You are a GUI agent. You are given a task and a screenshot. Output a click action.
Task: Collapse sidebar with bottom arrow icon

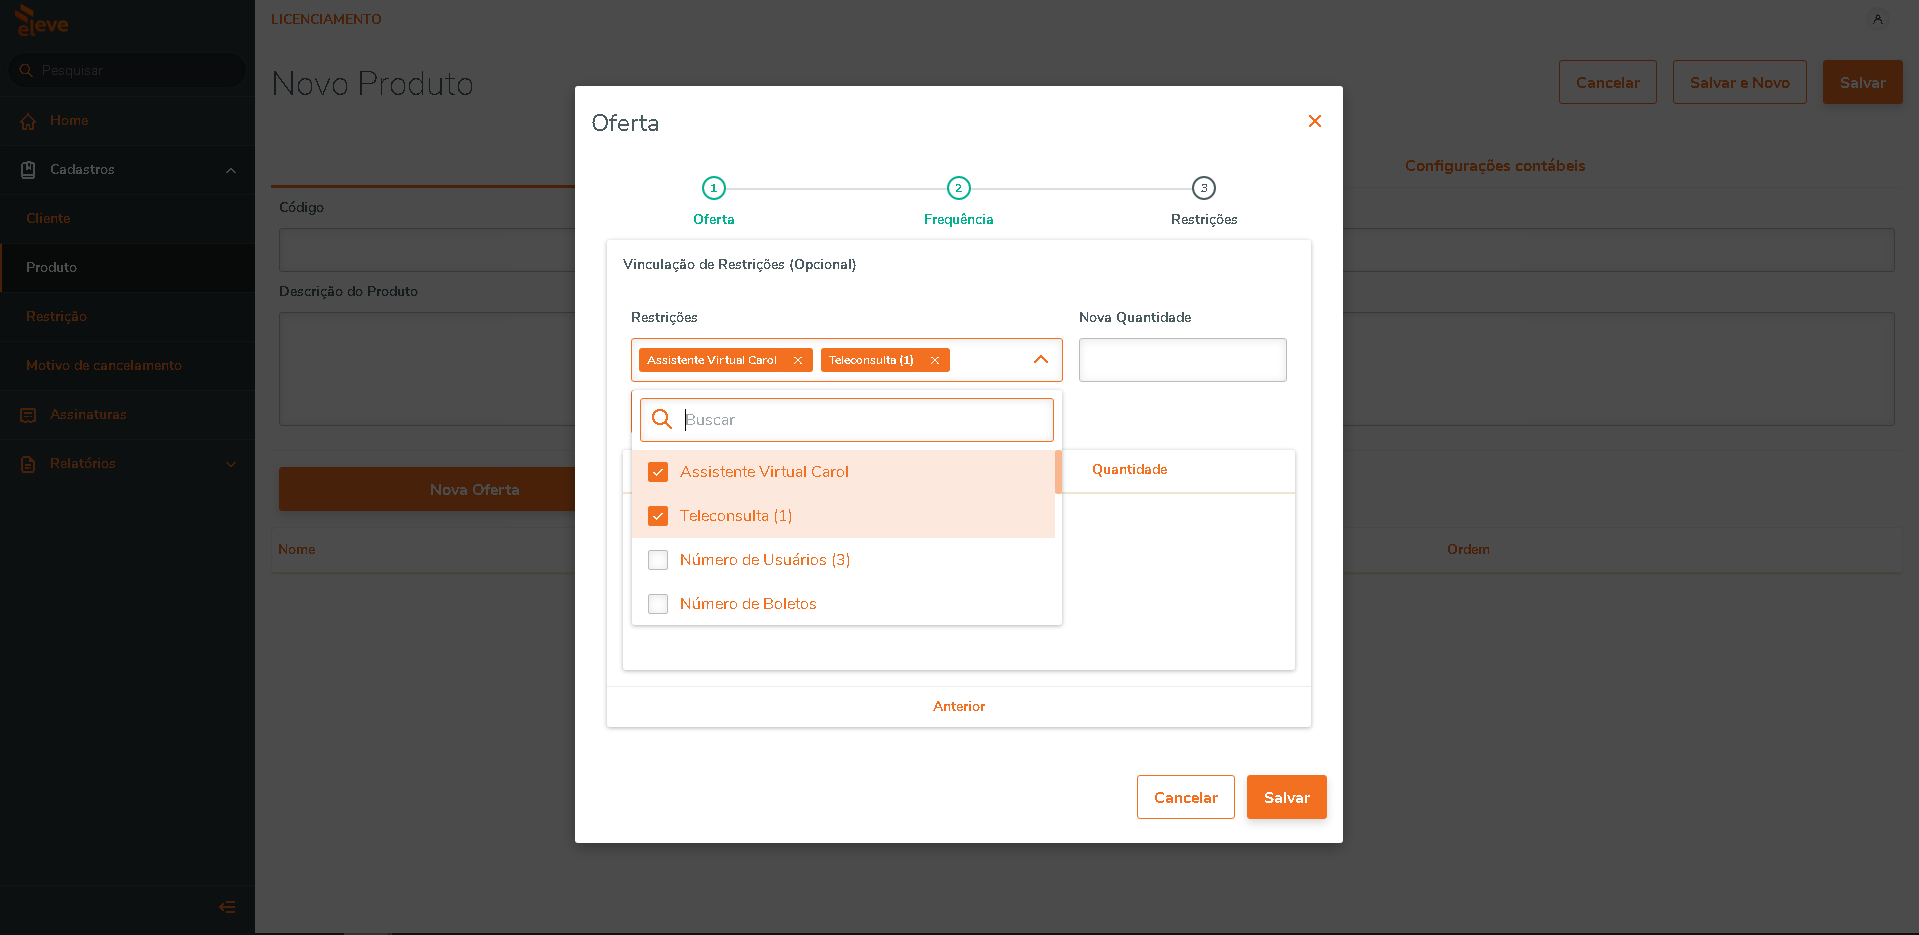[227, 907]
